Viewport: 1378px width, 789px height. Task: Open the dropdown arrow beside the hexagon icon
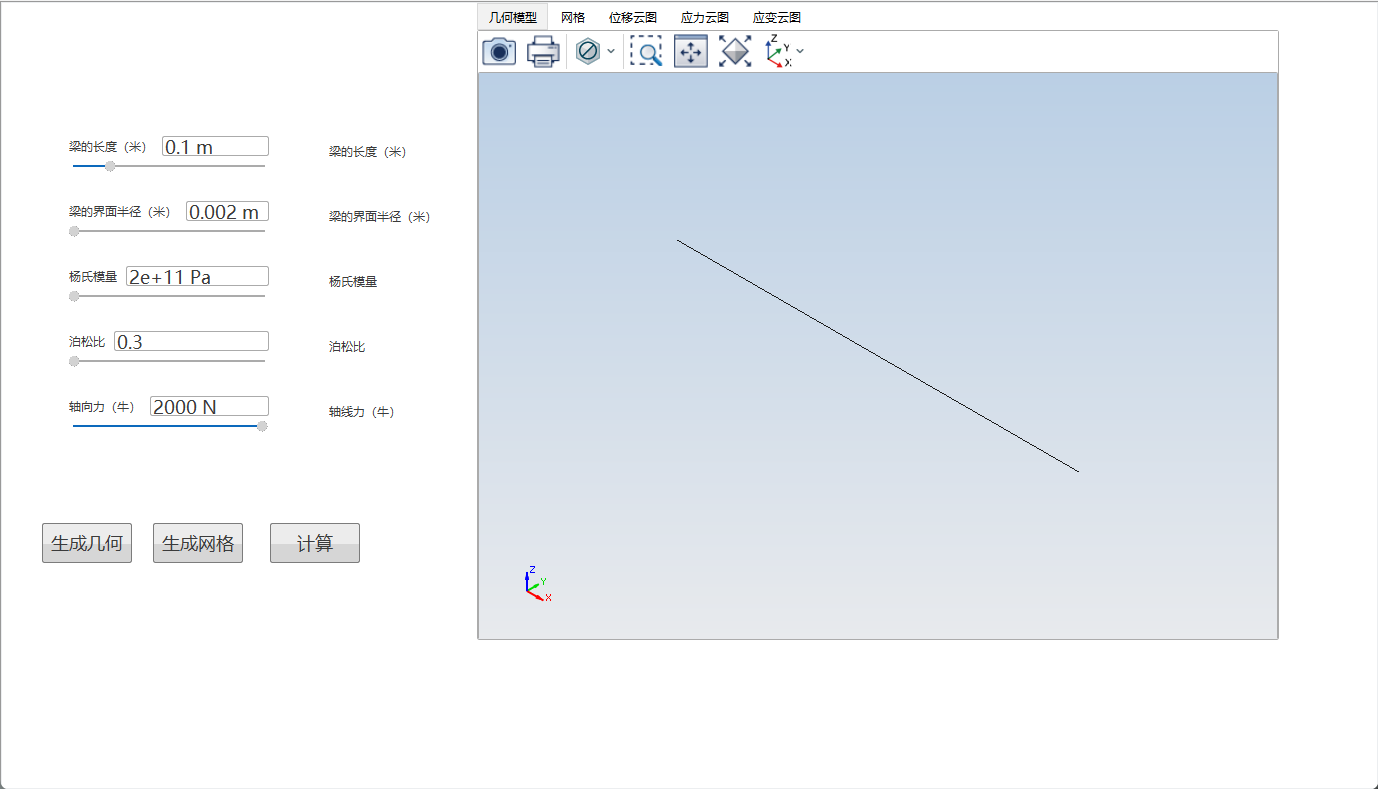click(611, 51)
